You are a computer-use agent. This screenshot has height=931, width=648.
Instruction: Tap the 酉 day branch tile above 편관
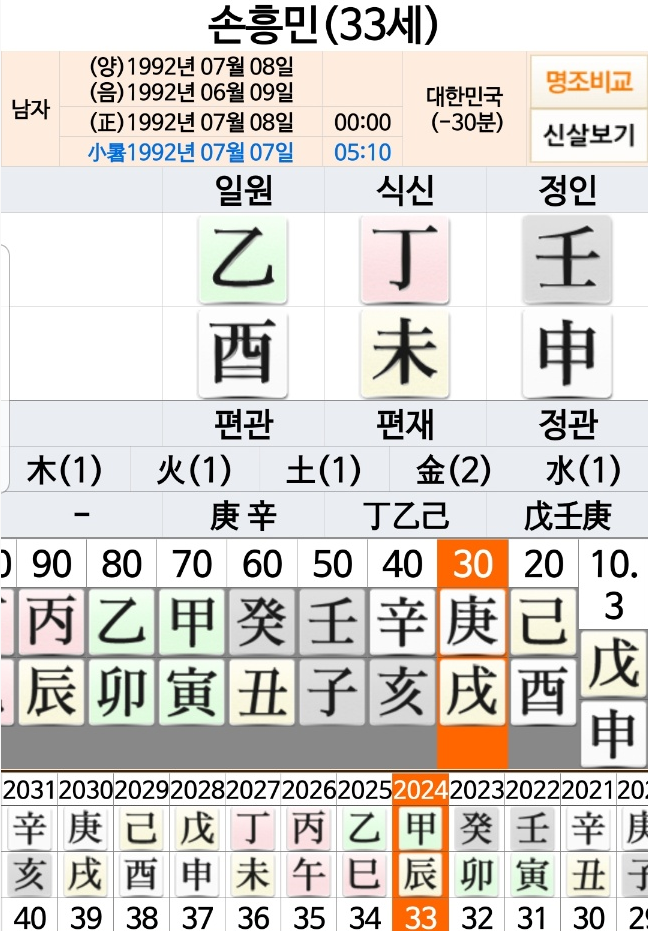(243, 353)
